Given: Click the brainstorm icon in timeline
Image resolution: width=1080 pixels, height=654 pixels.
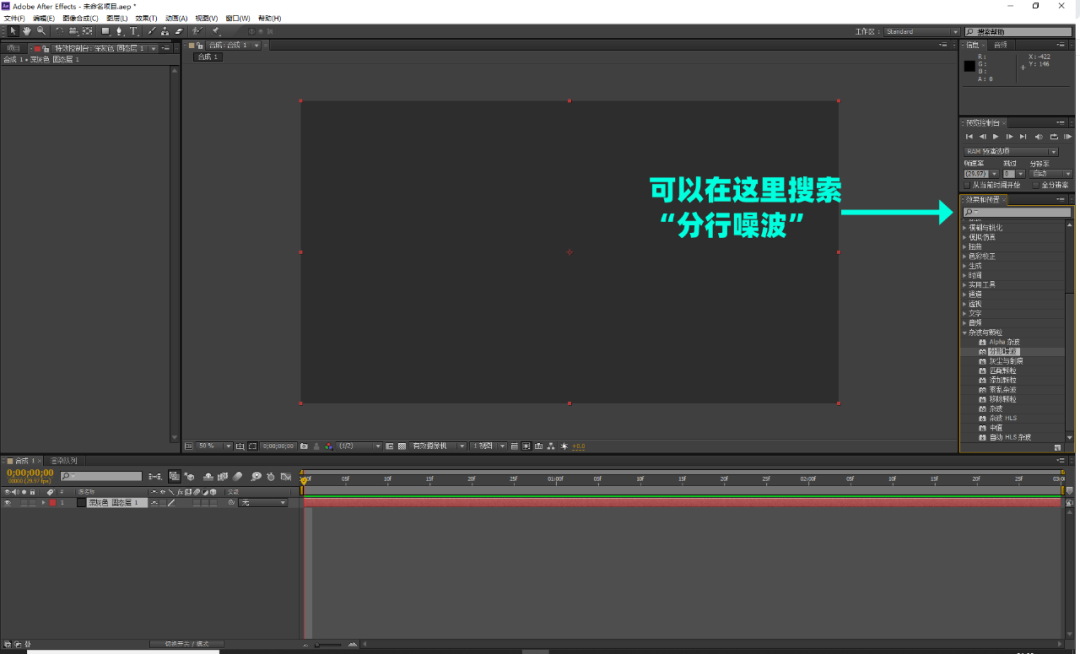Looking at the screenshot, I should (x=256, y=476).
